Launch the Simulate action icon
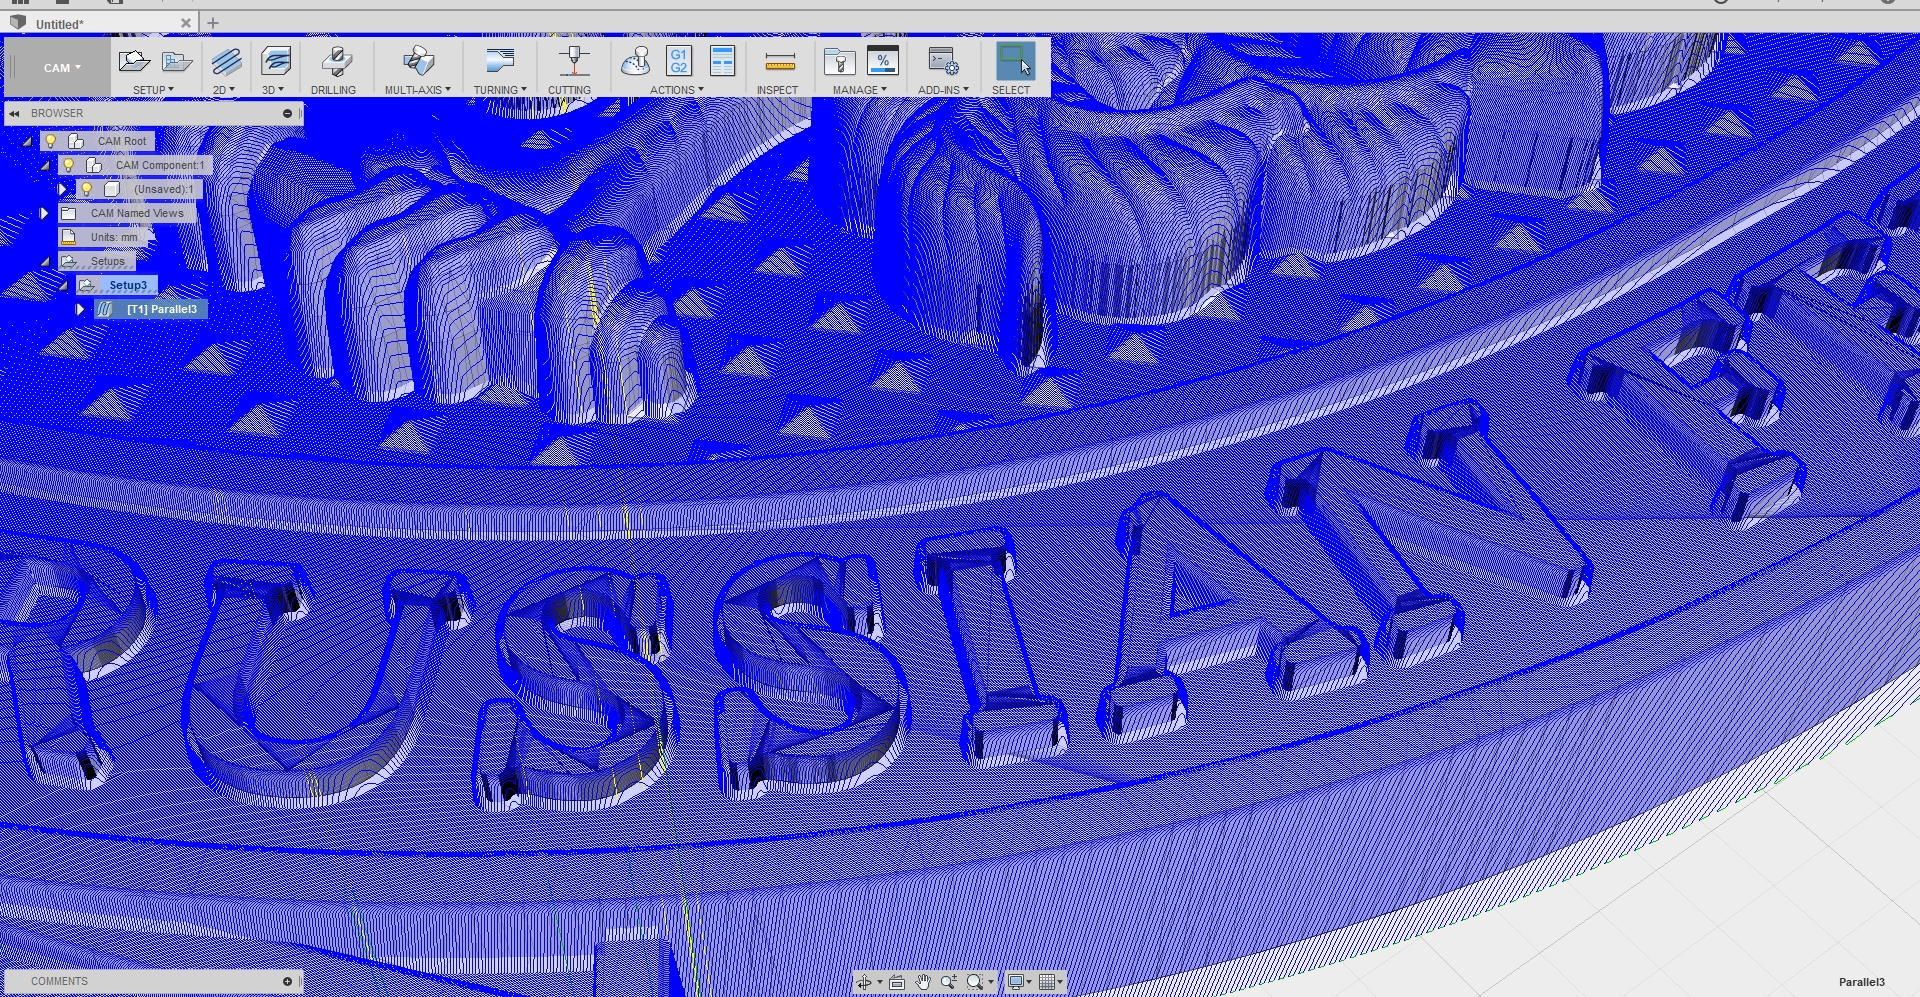1920x997 pixels. tap(636, 62)
